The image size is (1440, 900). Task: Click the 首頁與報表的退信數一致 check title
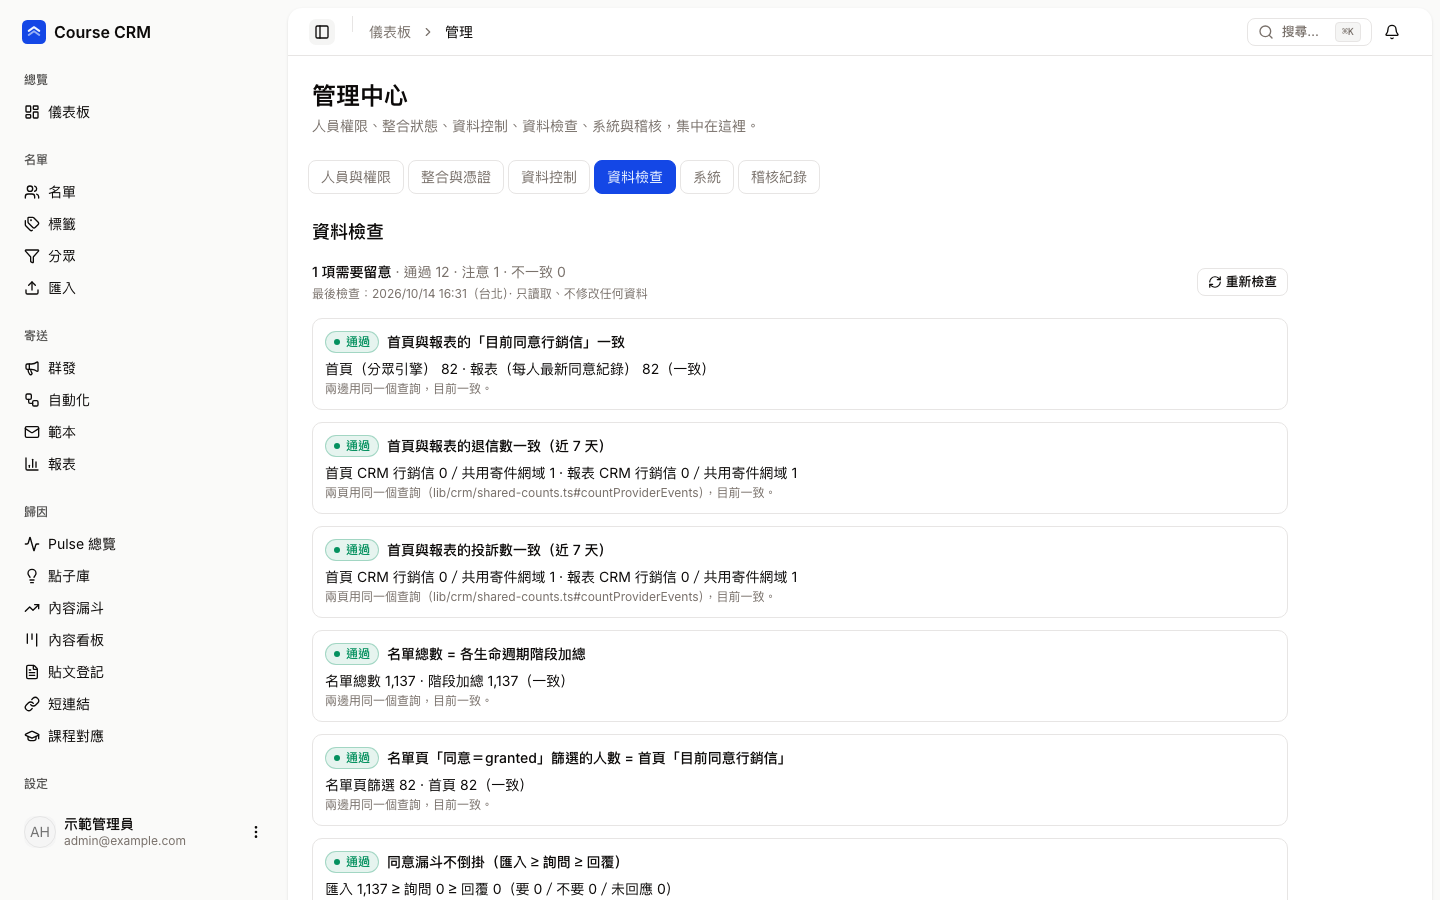[496, 446]
